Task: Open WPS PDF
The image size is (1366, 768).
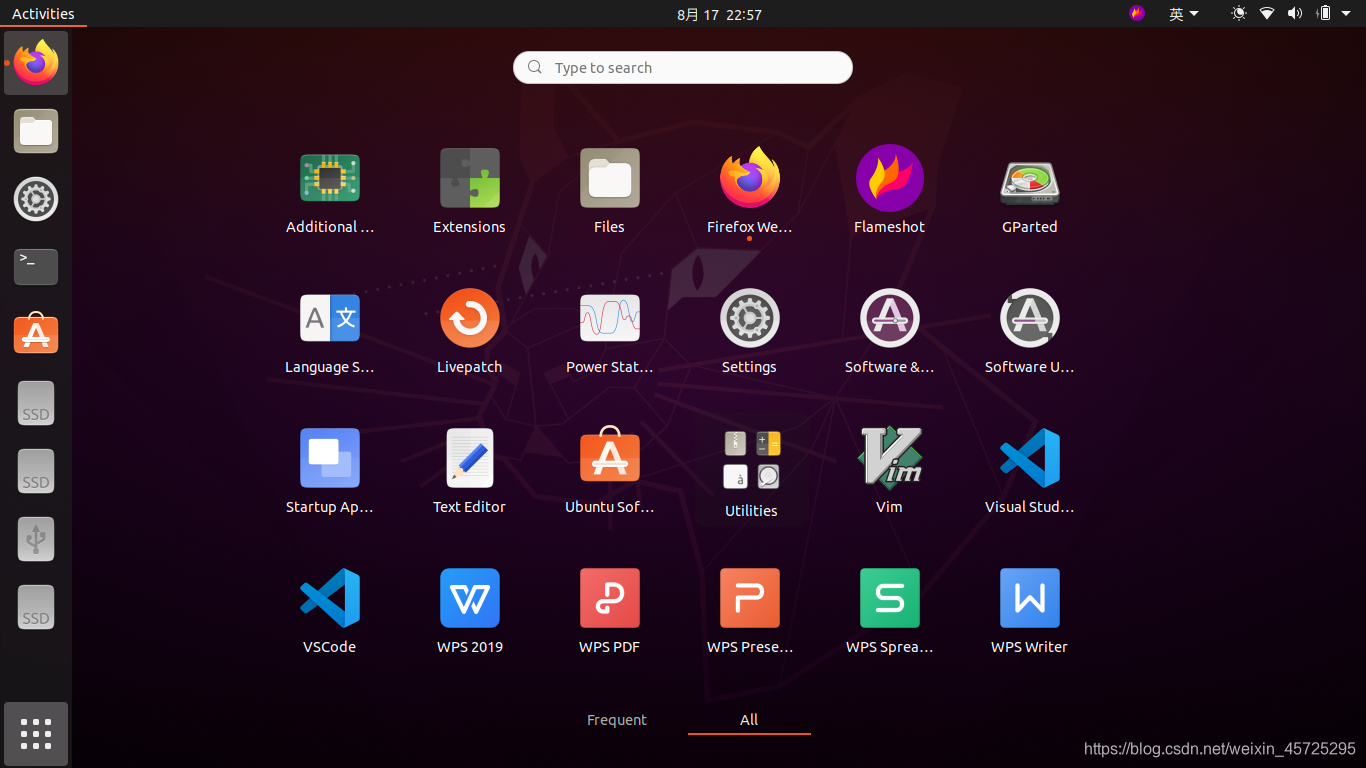Action: point(609,610)
